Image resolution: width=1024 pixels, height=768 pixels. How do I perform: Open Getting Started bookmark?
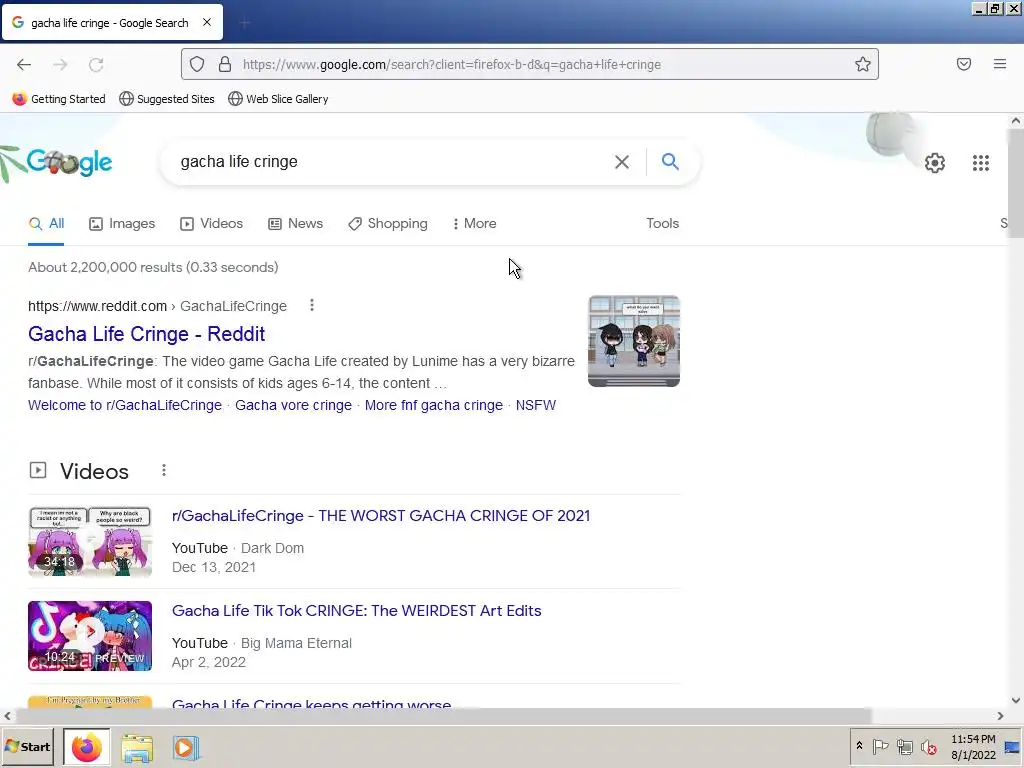pyautogui.click(x=59, y=99)
